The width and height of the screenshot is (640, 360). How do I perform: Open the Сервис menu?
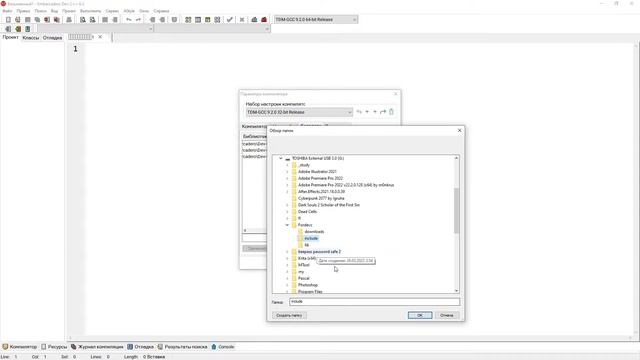pos(112,11)
